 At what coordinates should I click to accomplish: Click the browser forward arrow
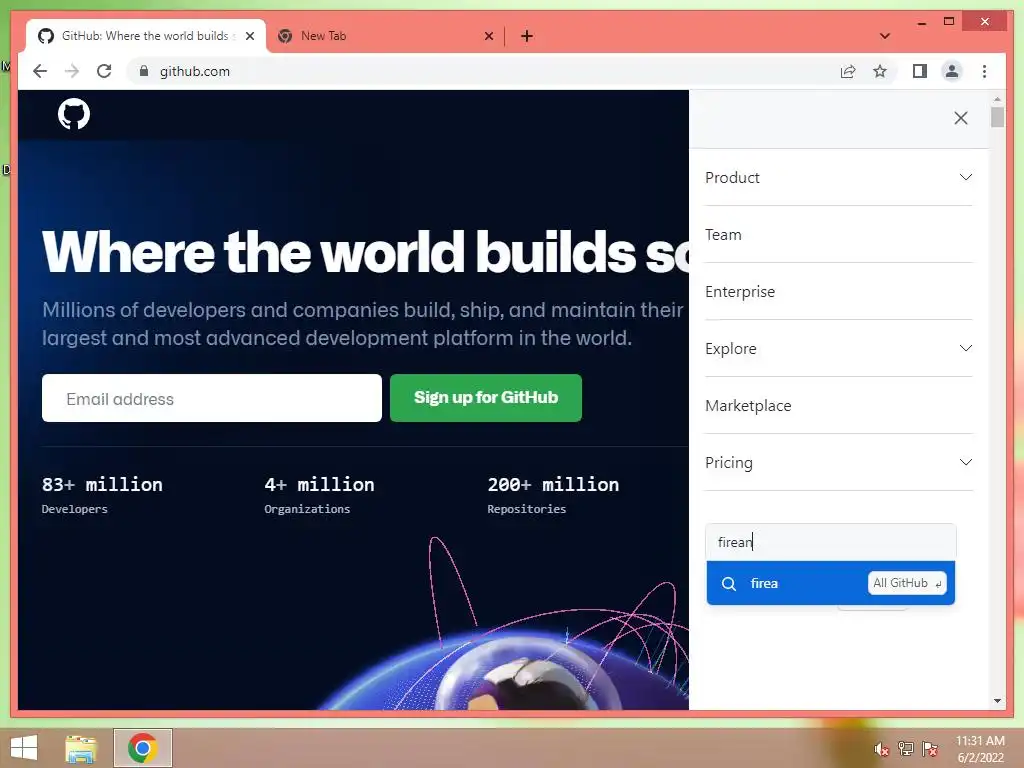72,71
